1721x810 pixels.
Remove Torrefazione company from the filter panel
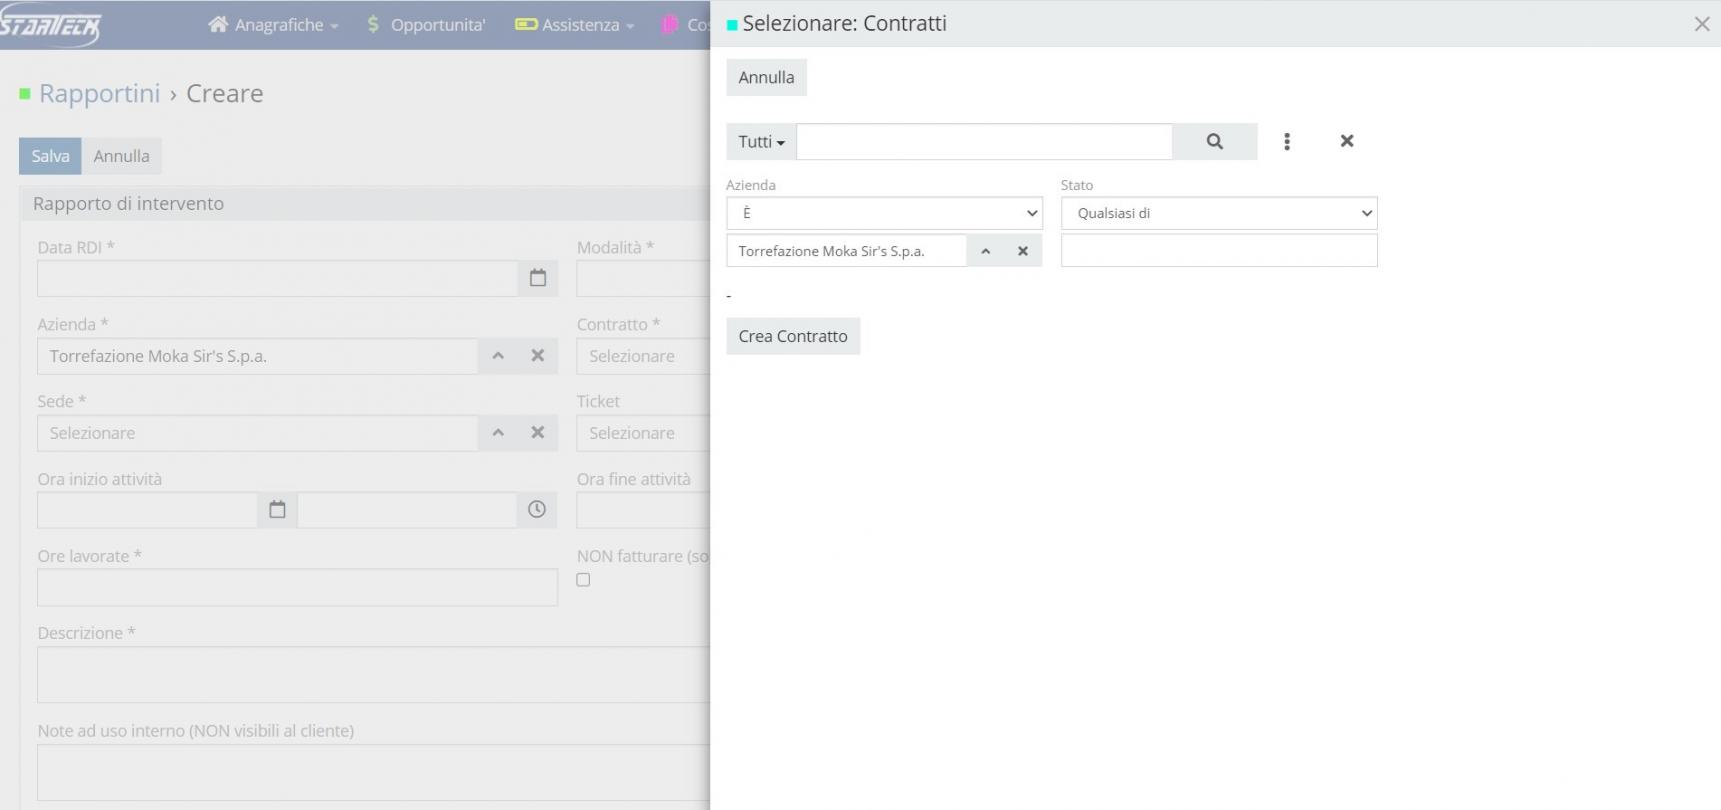click(1022, 251)
